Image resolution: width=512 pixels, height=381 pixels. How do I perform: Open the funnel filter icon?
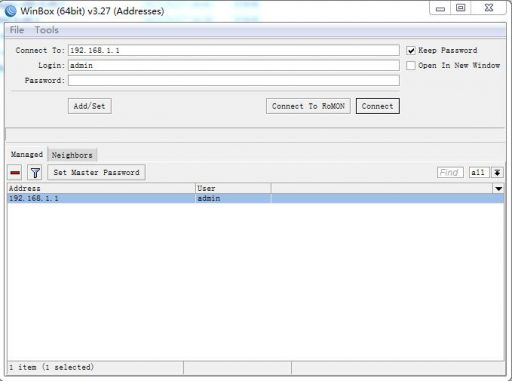click(x=35, y=172)
